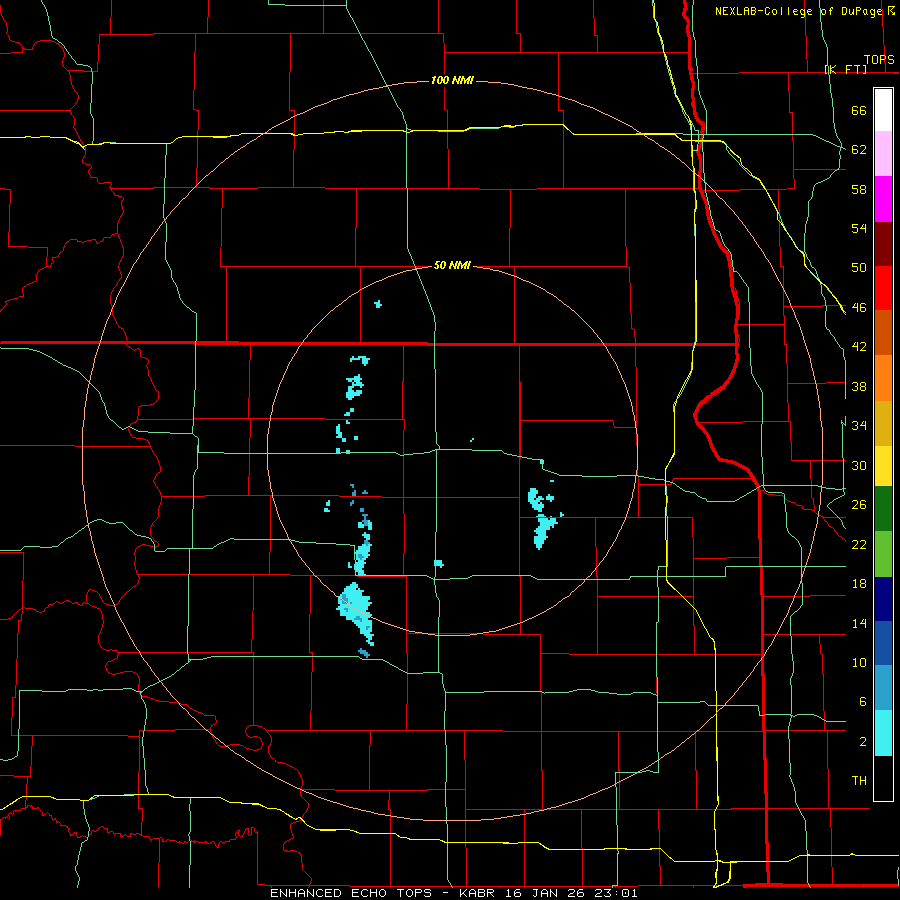Click the '22' legend value
The image size is (900, 900).
tap(859, 544)
